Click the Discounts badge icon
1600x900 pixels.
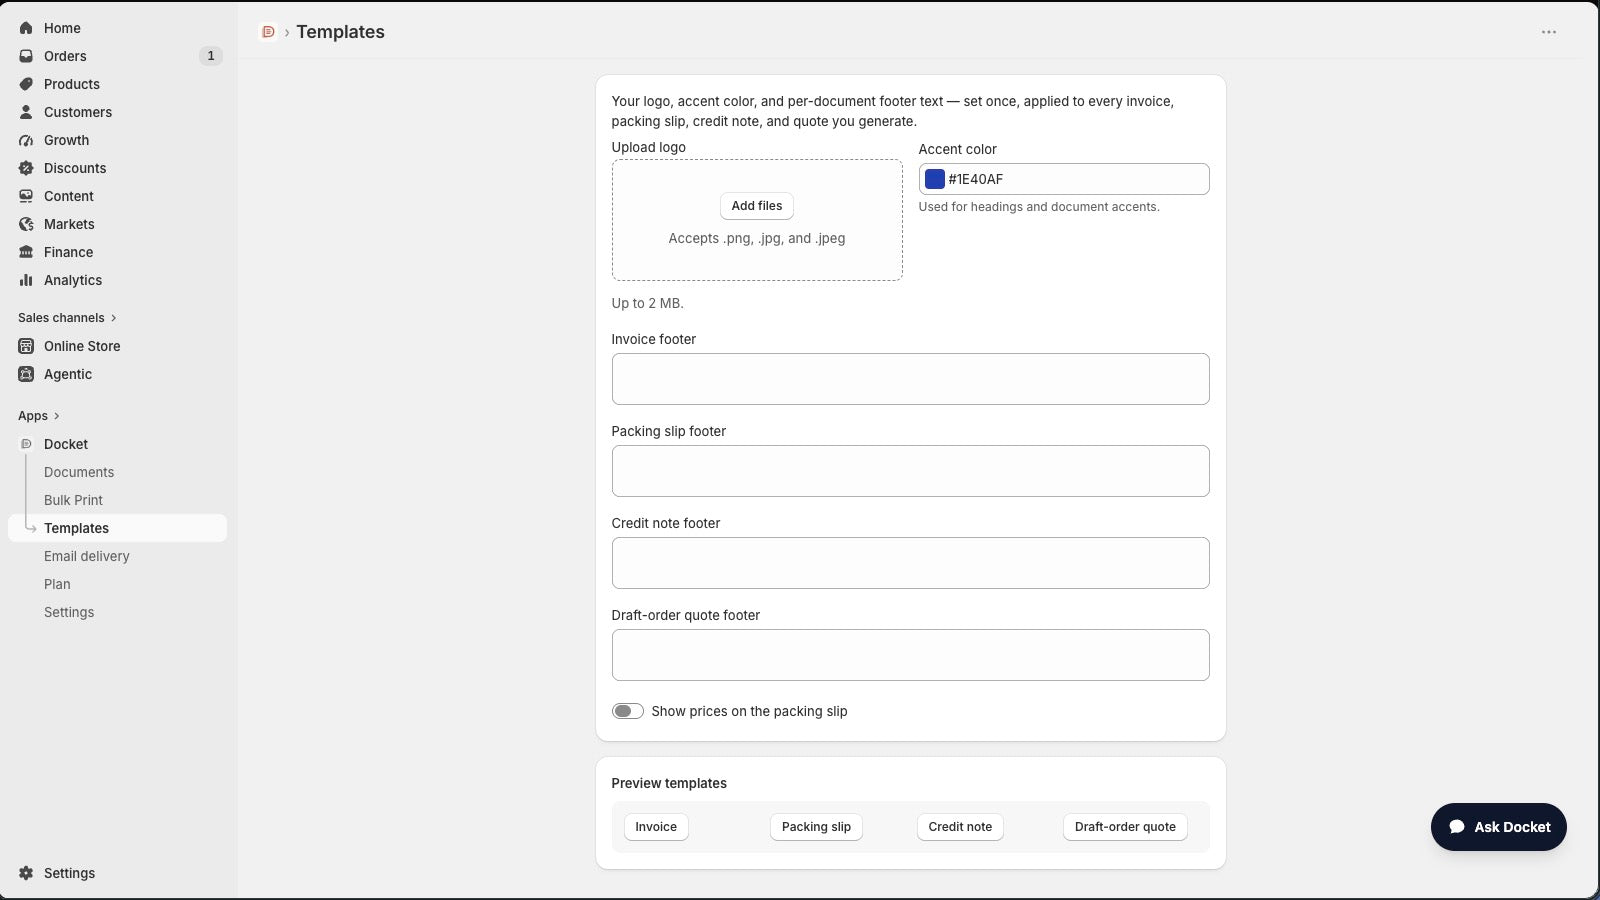click(x=26, y=168)
